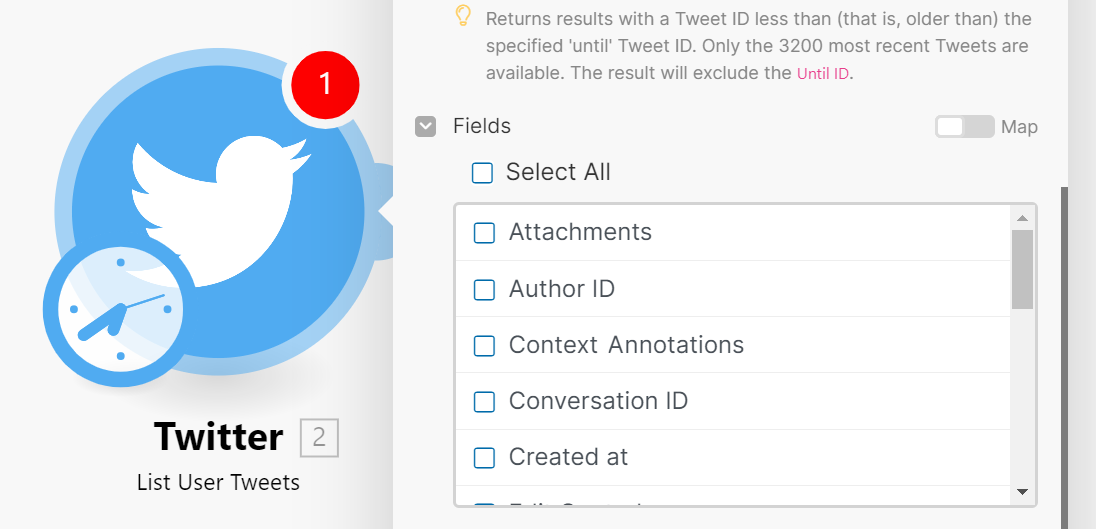Enable the Attachments field checkbox
This screenshot has width=1096, height=529.
[x=484, y=233]
